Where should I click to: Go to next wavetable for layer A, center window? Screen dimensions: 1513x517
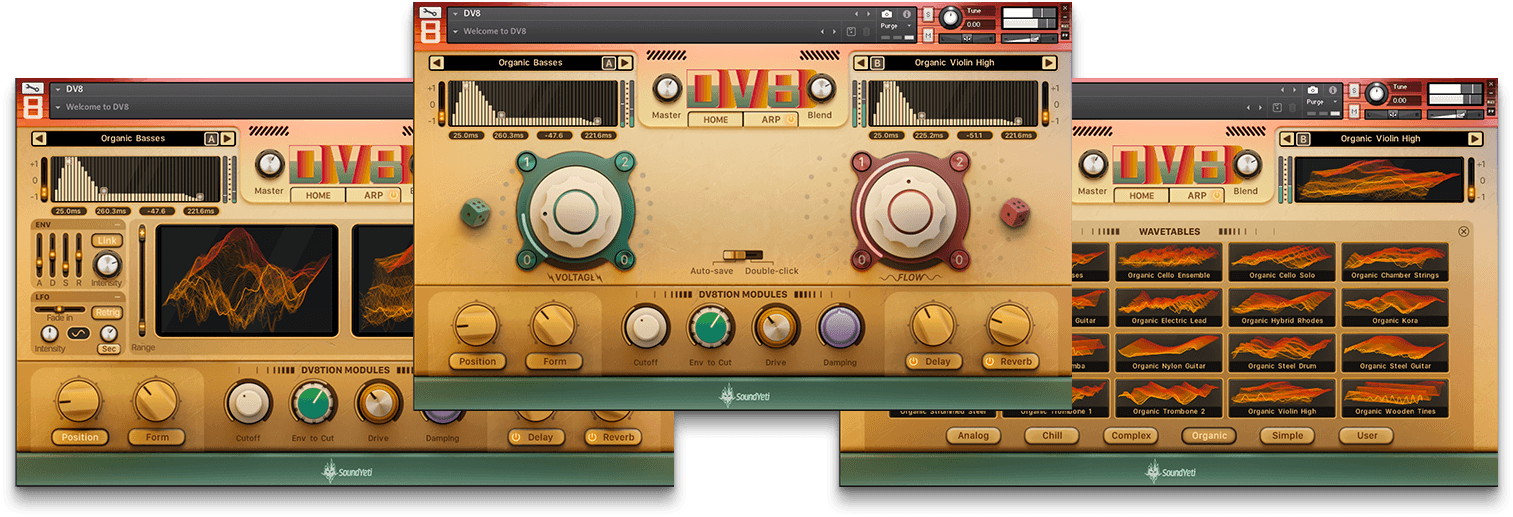coord(625,63)
